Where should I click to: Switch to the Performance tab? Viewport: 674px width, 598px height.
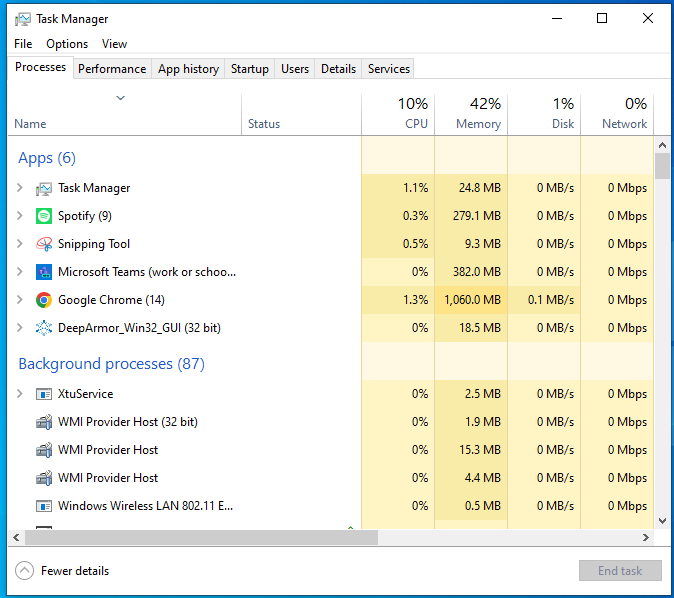[x=112, y=69]
